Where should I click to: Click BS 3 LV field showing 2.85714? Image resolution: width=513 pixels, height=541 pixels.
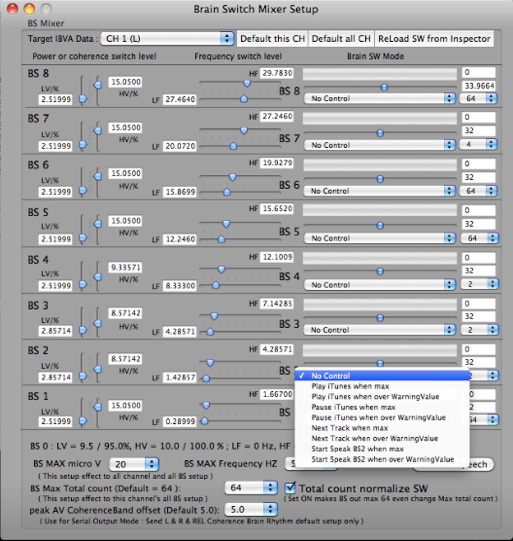click(x=56, y=331)
